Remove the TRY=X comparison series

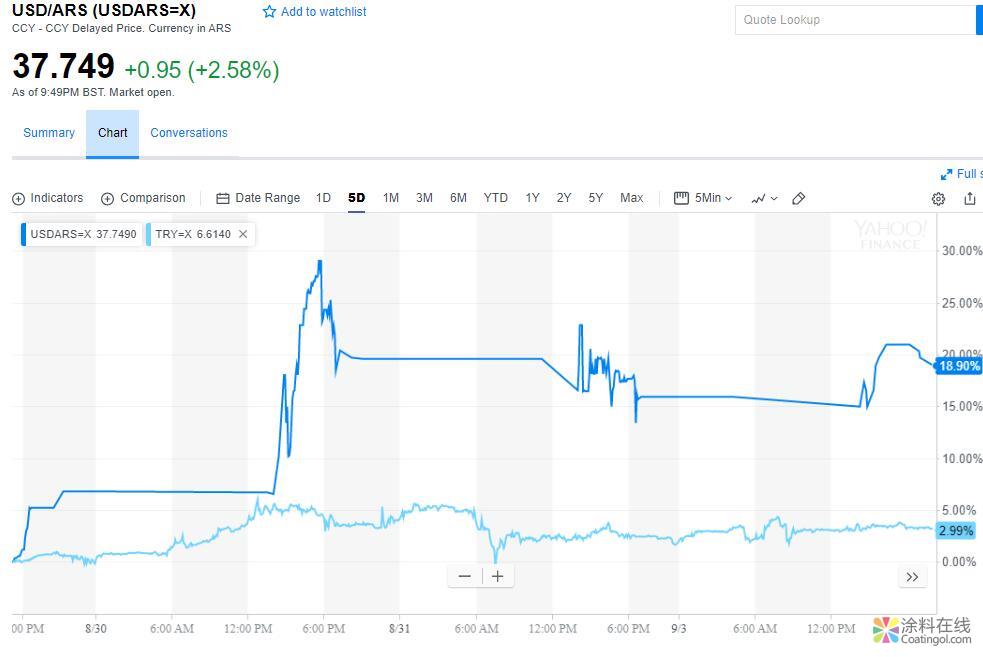[243, 234]
